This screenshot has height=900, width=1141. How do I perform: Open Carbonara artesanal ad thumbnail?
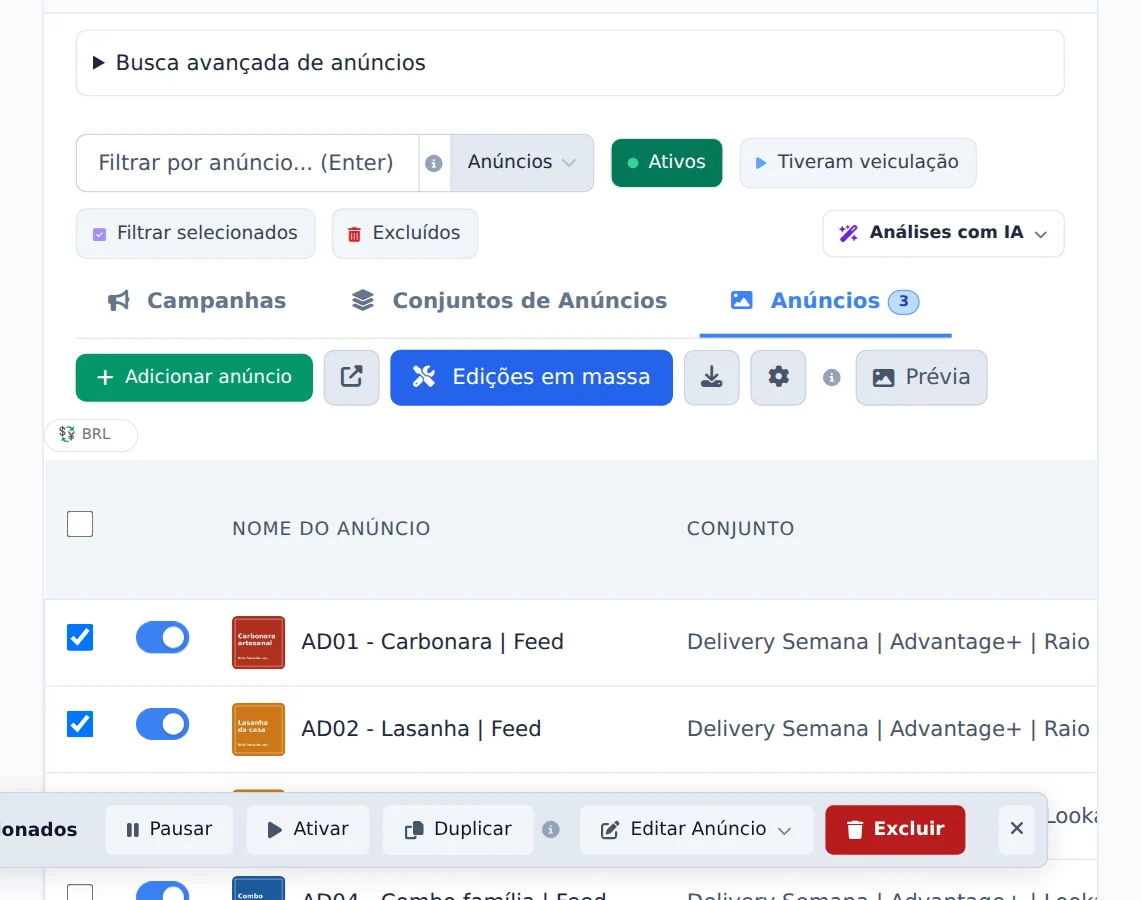(x=258, y=642)
